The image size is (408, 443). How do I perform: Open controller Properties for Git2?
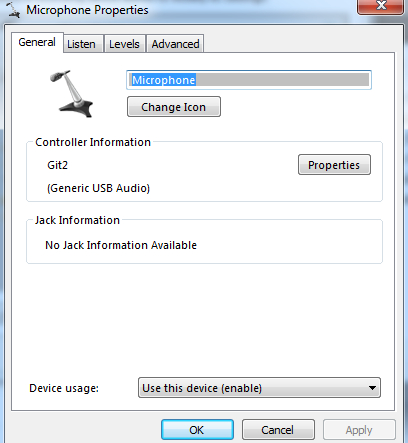point(334,165)
